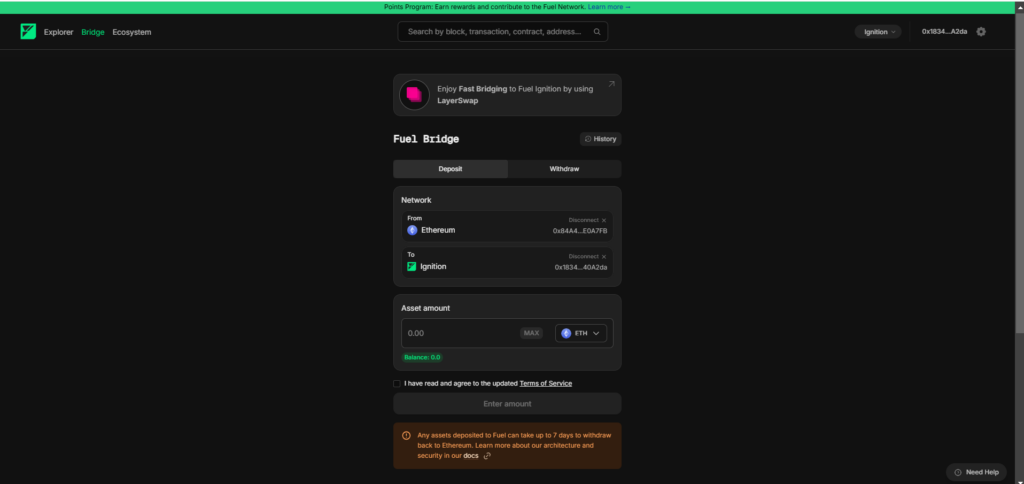Open the 0x1834...A2da wallet account menu
This screenshot has width=1024, height=484.
click(944, 32)
